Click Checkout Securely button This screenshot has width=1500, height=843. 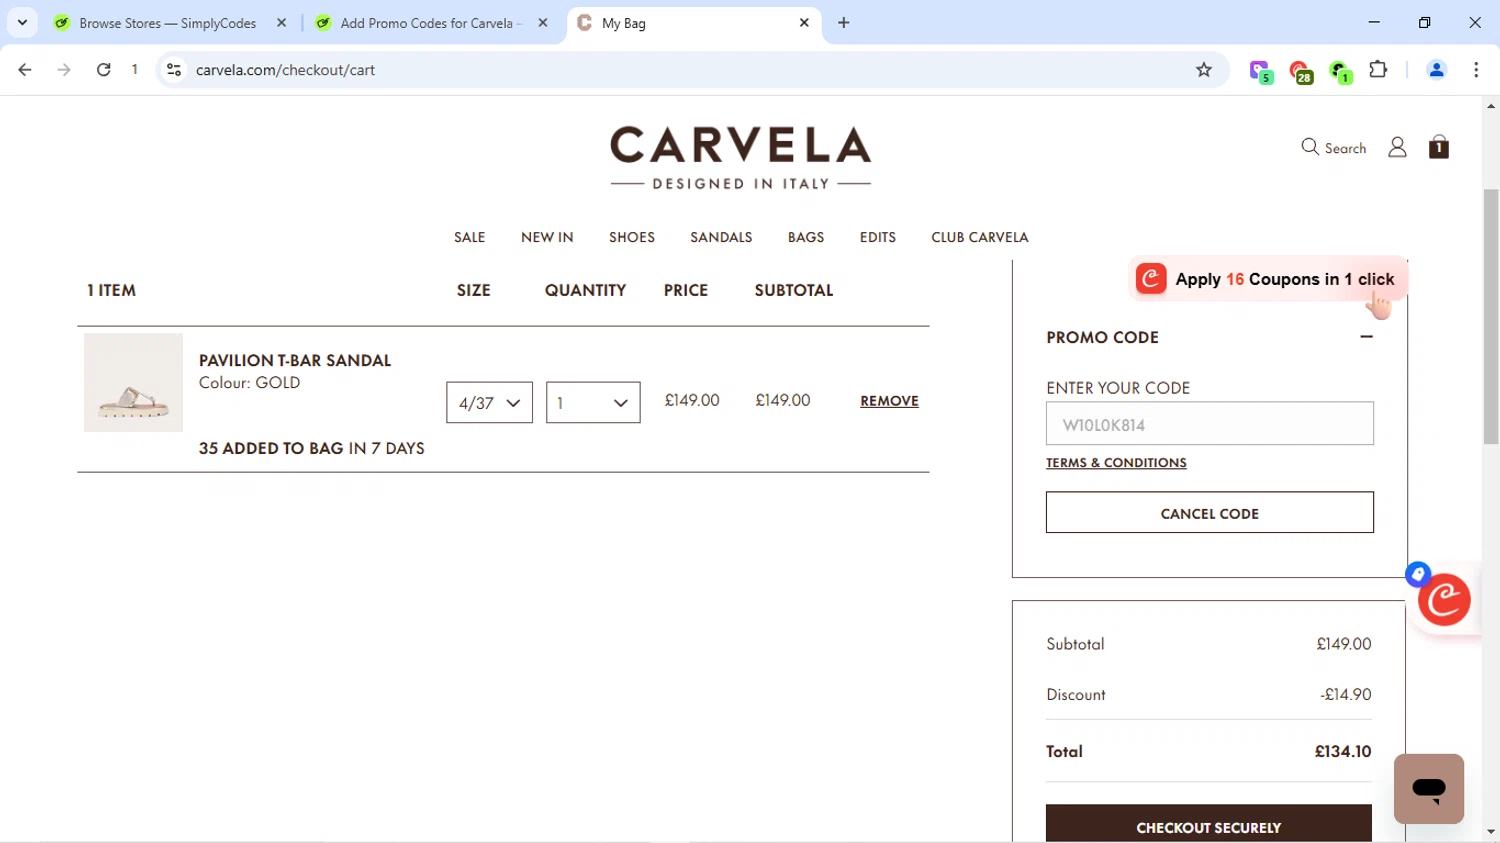click(1209, 824)
